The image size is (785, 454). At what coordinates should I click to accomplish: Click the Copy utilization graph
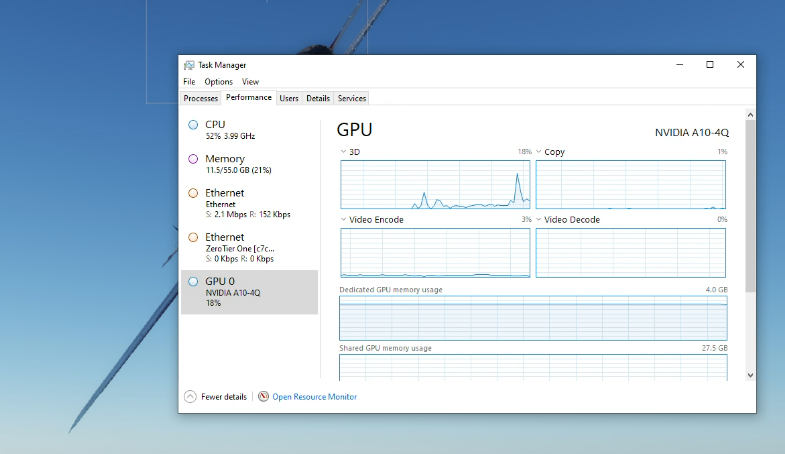click(630, 185)
